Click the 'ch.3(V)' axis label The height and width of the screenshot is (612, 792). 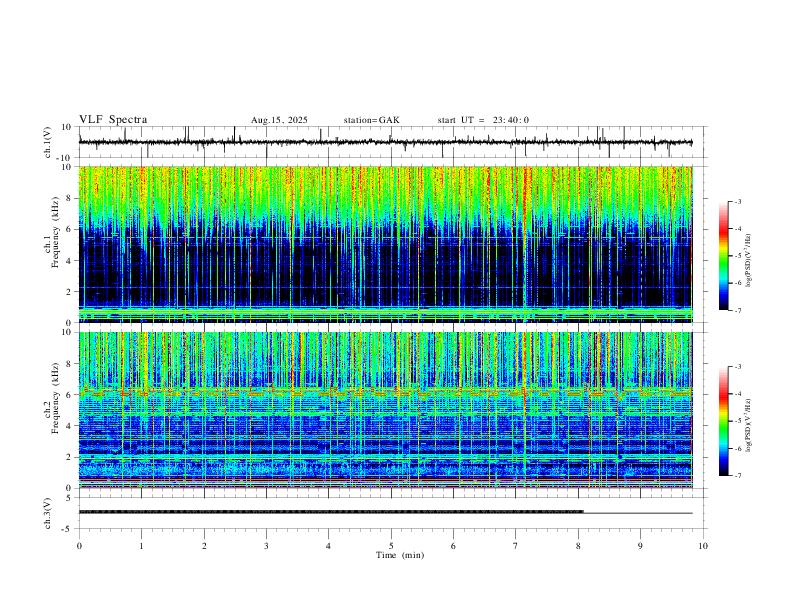pyautogui.click(x=48, y=513)
